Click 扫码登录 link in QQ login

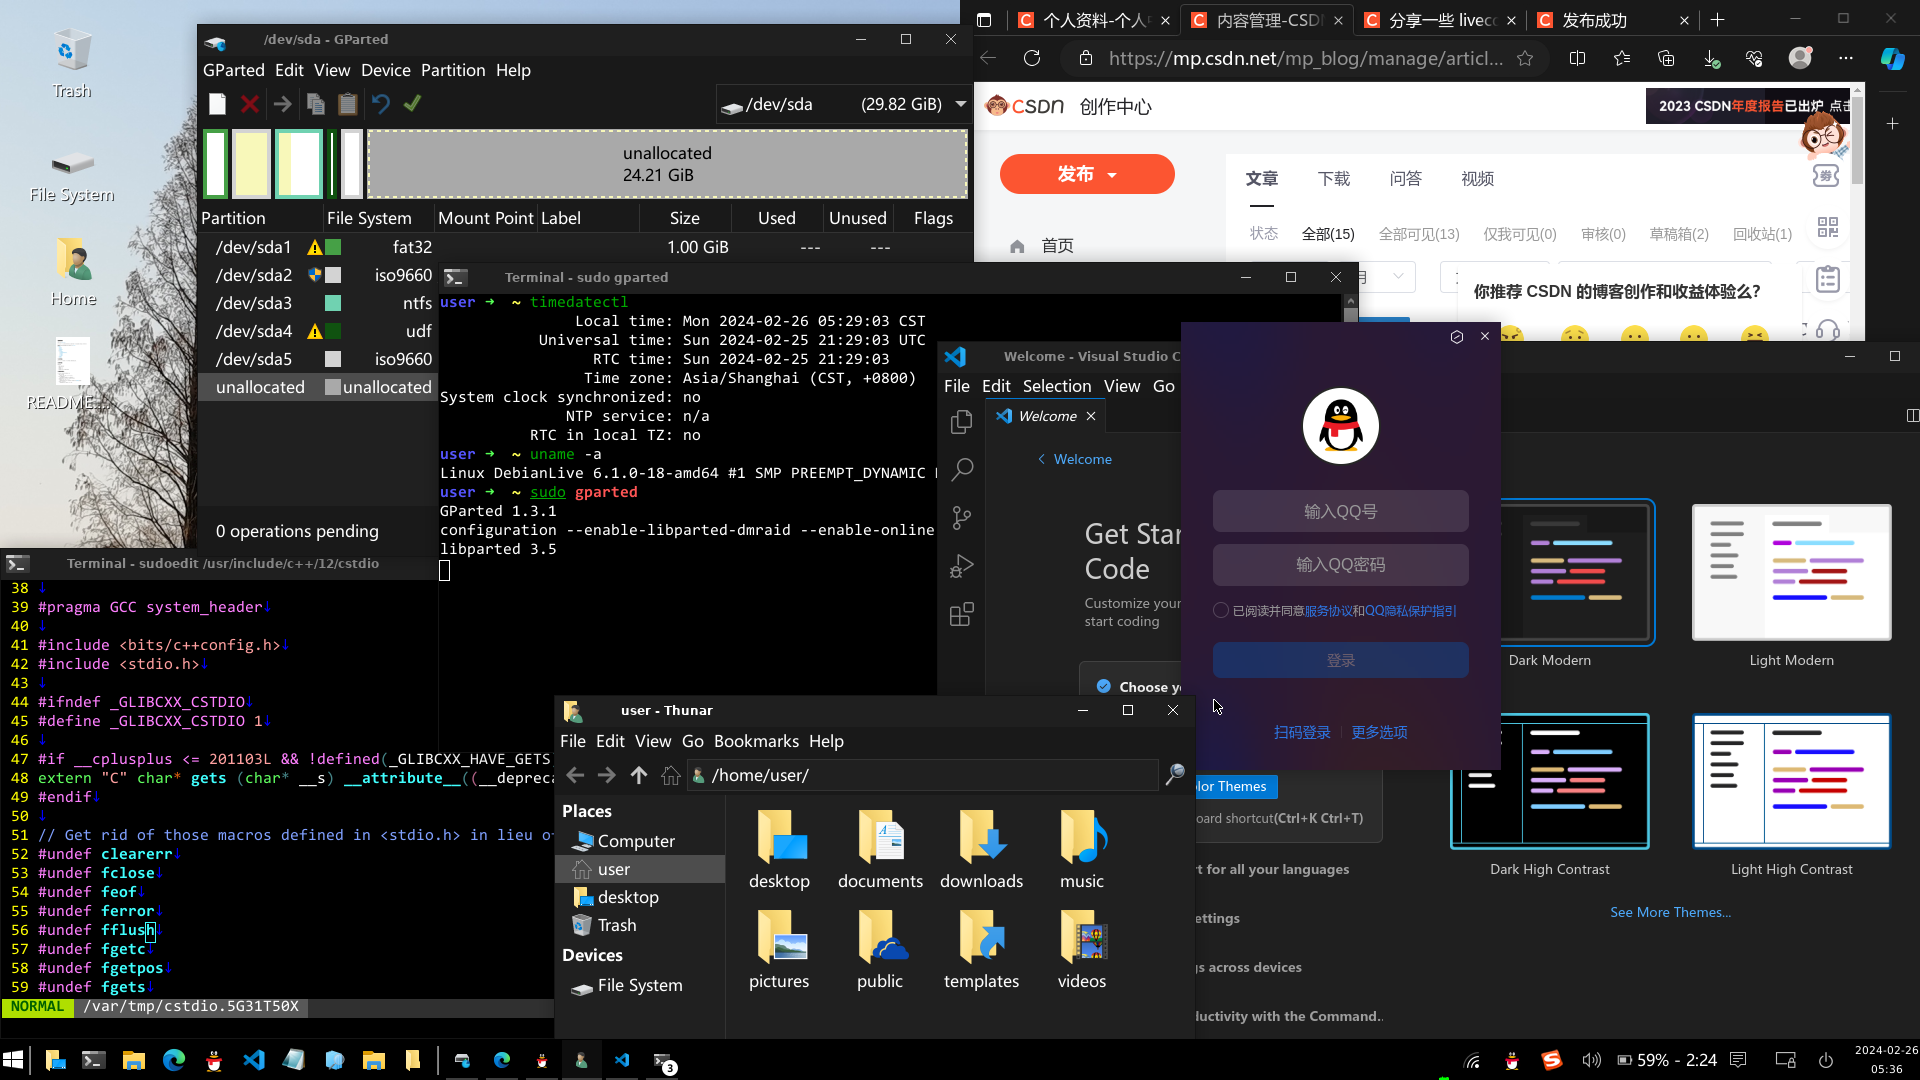pyautogui.click(x=1302, y=732)
